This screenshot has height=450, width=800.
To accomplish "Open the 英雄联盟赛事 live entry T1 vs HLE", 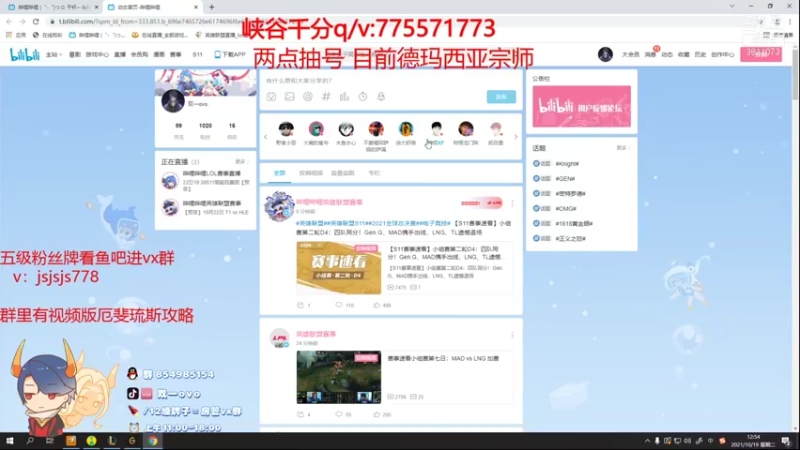I will [206, 208].
